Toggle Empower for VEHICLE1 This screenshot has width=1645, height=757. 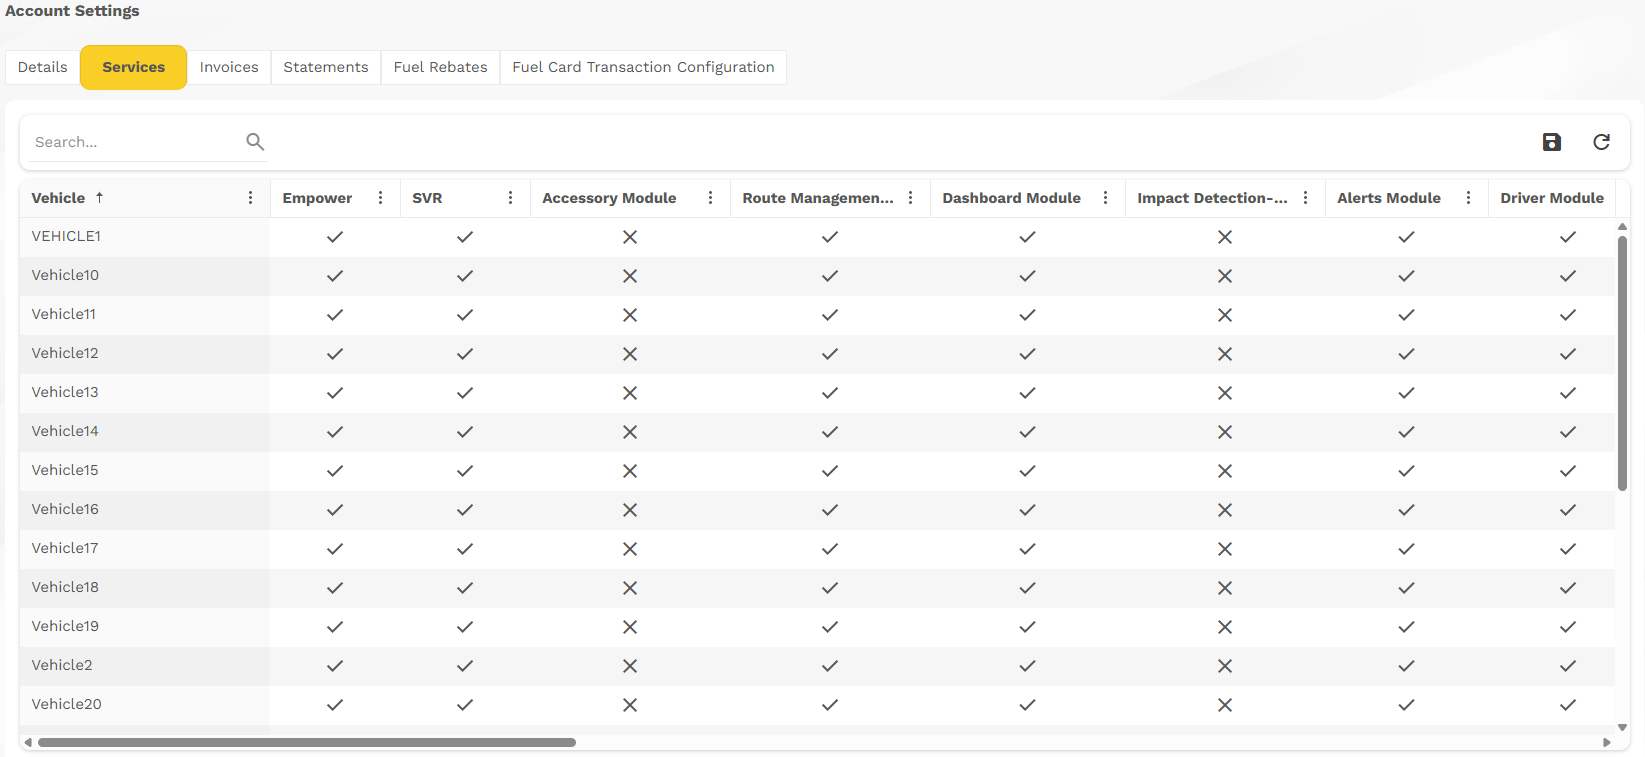335,237
